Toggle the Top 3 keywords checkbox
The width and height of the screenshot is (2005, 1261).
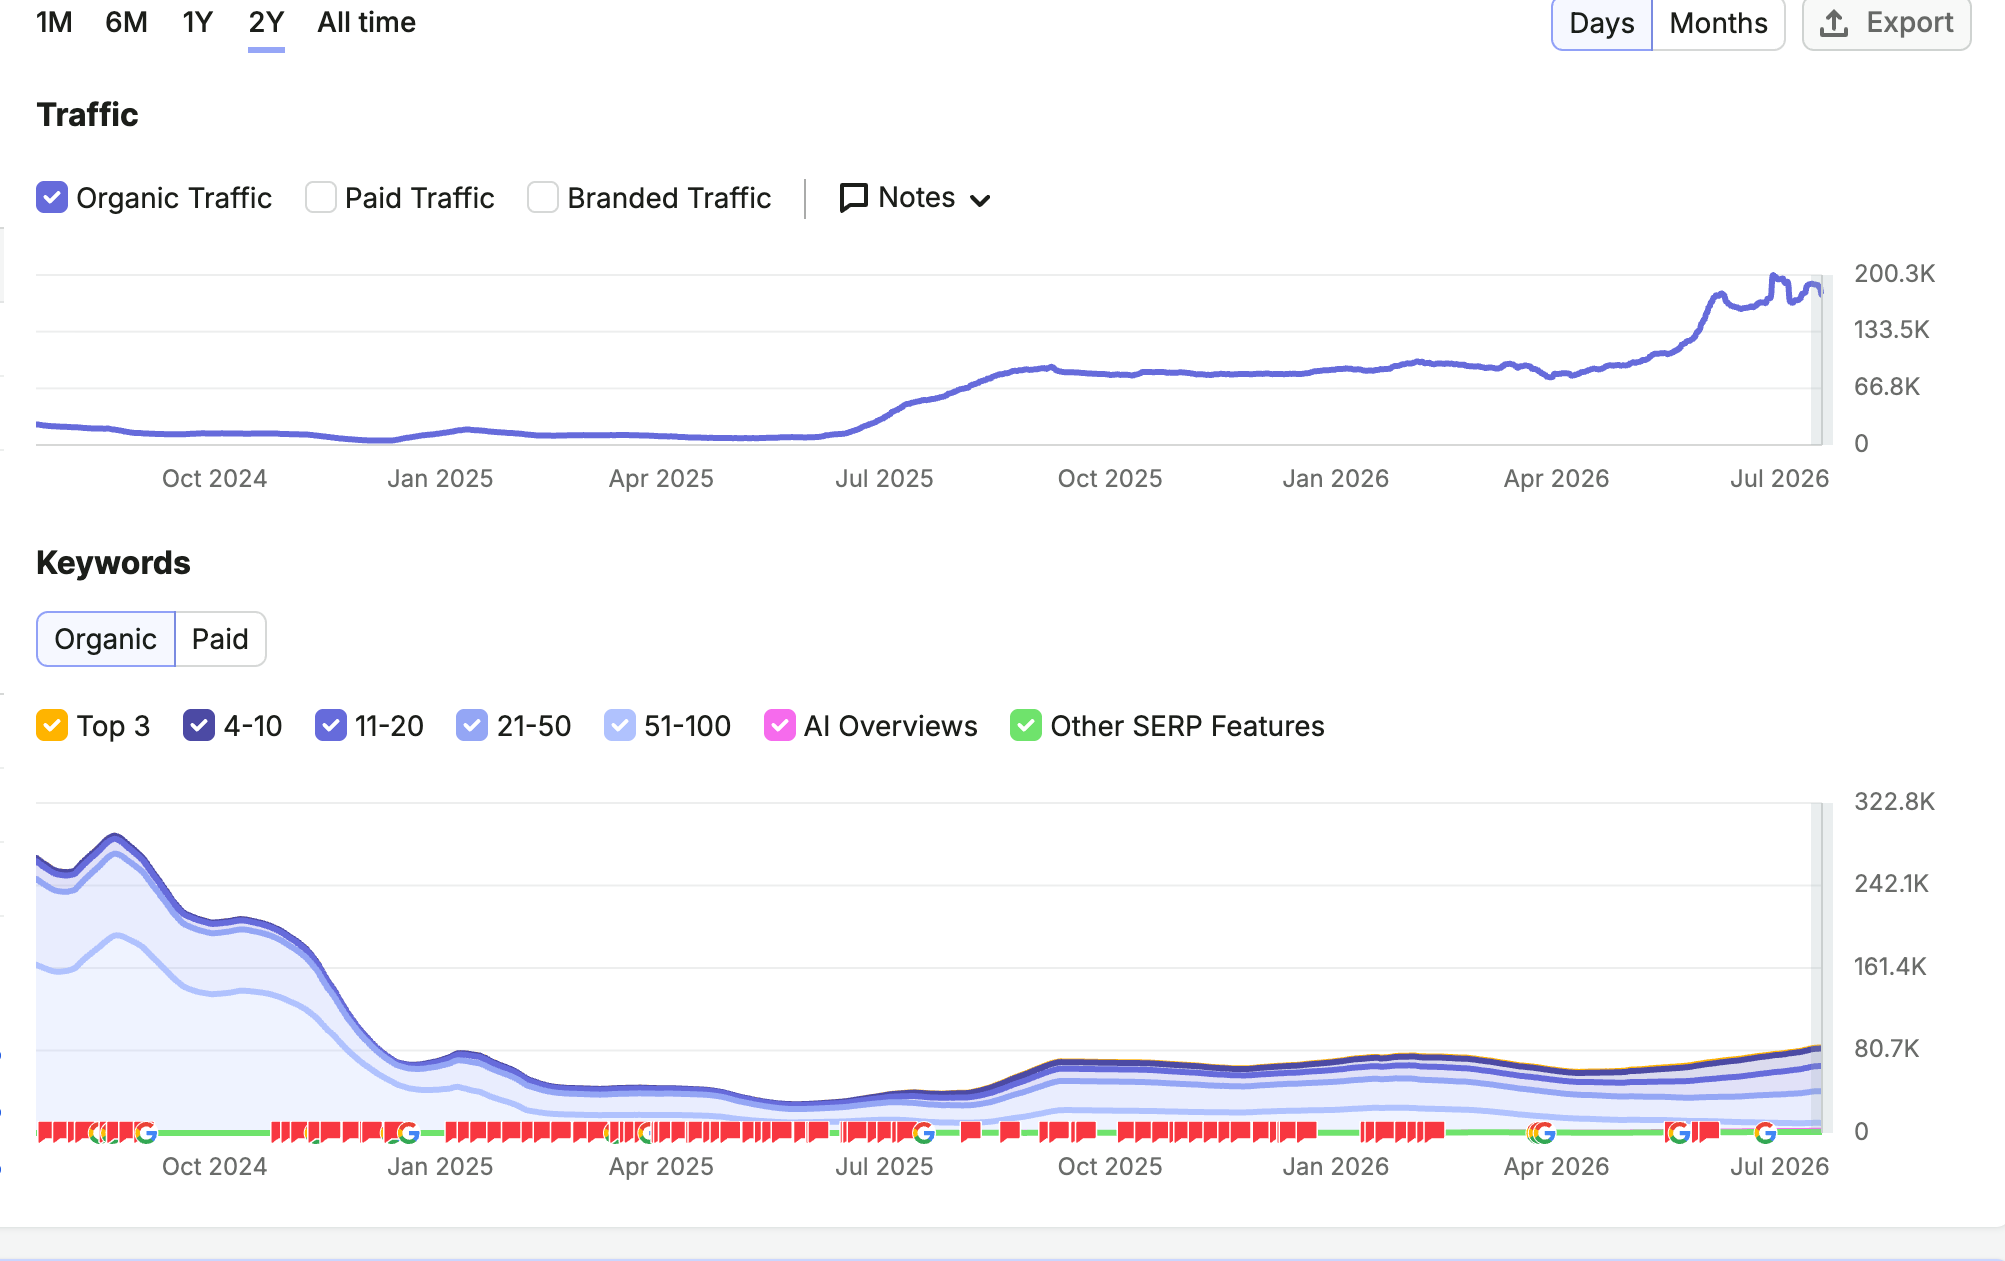52,725
